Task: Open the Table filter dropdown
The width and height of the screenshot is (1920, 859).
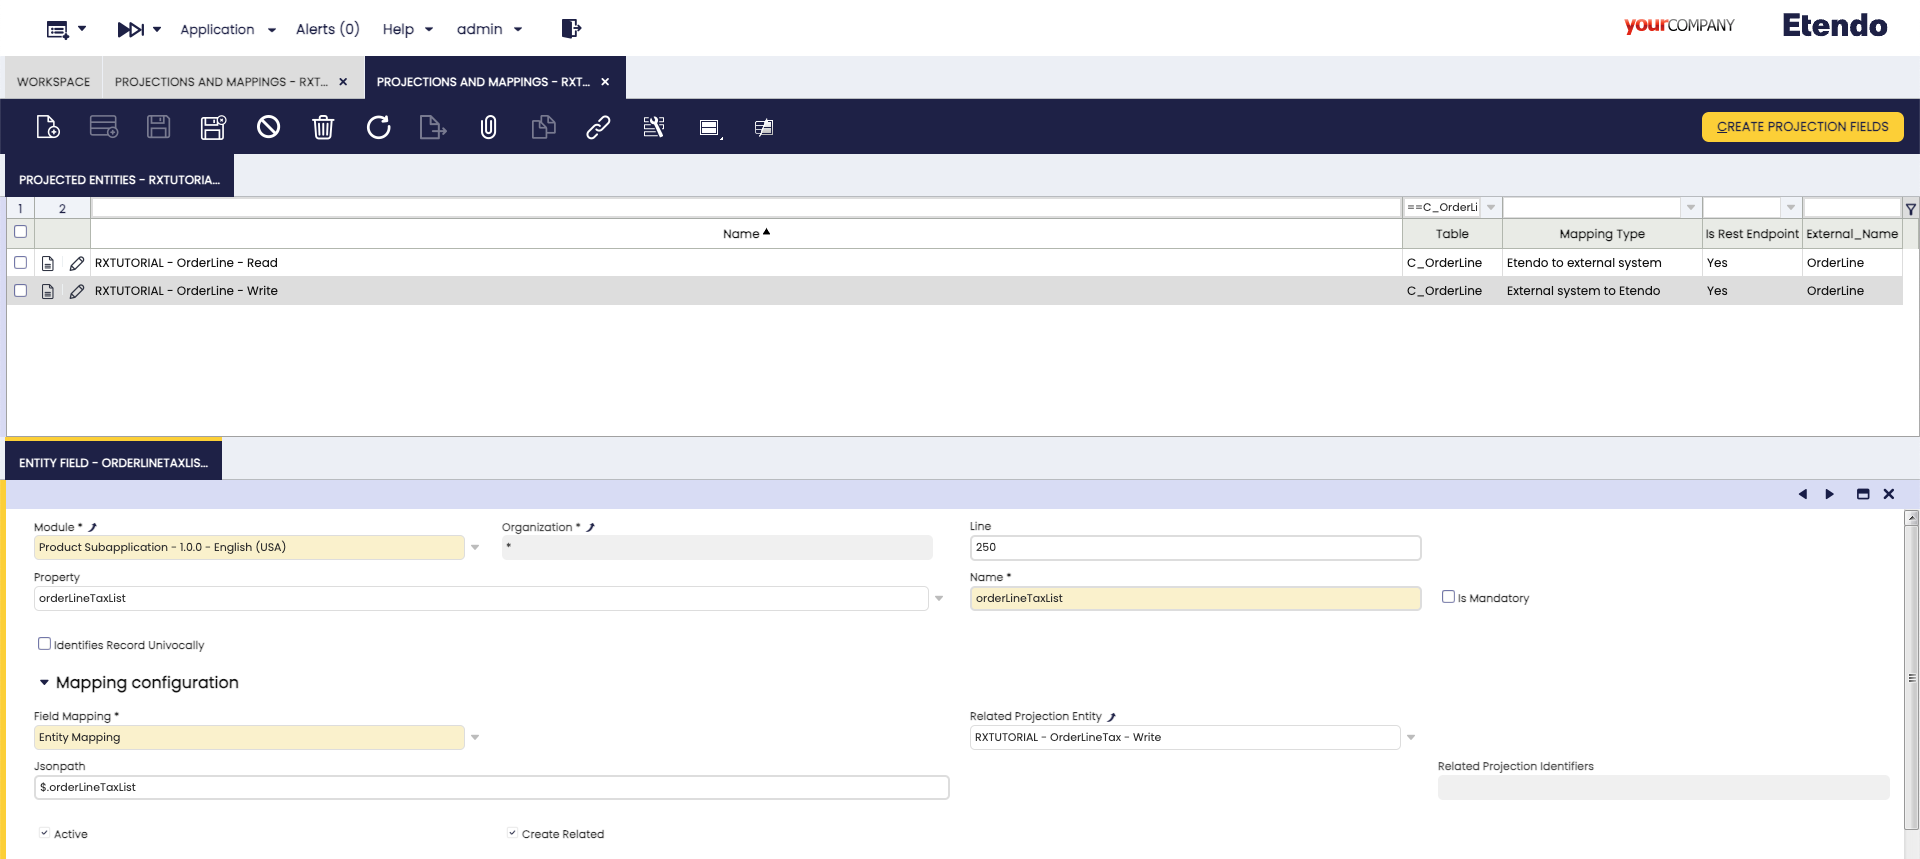Action: [1491, 207]
